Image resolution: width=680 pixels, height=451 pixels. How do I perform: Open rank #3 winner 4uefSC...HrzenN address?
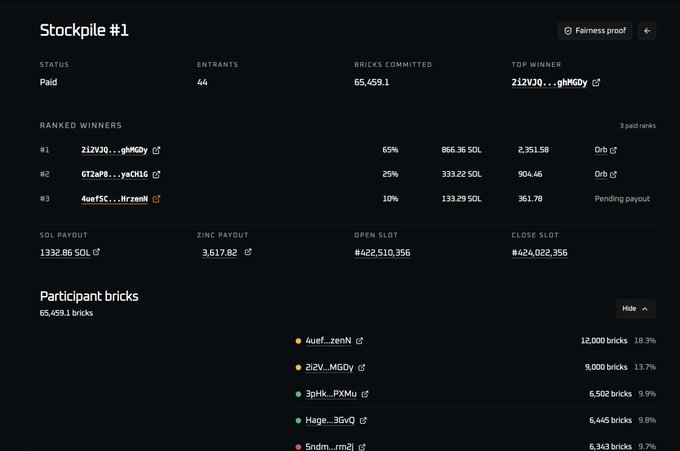114,199
